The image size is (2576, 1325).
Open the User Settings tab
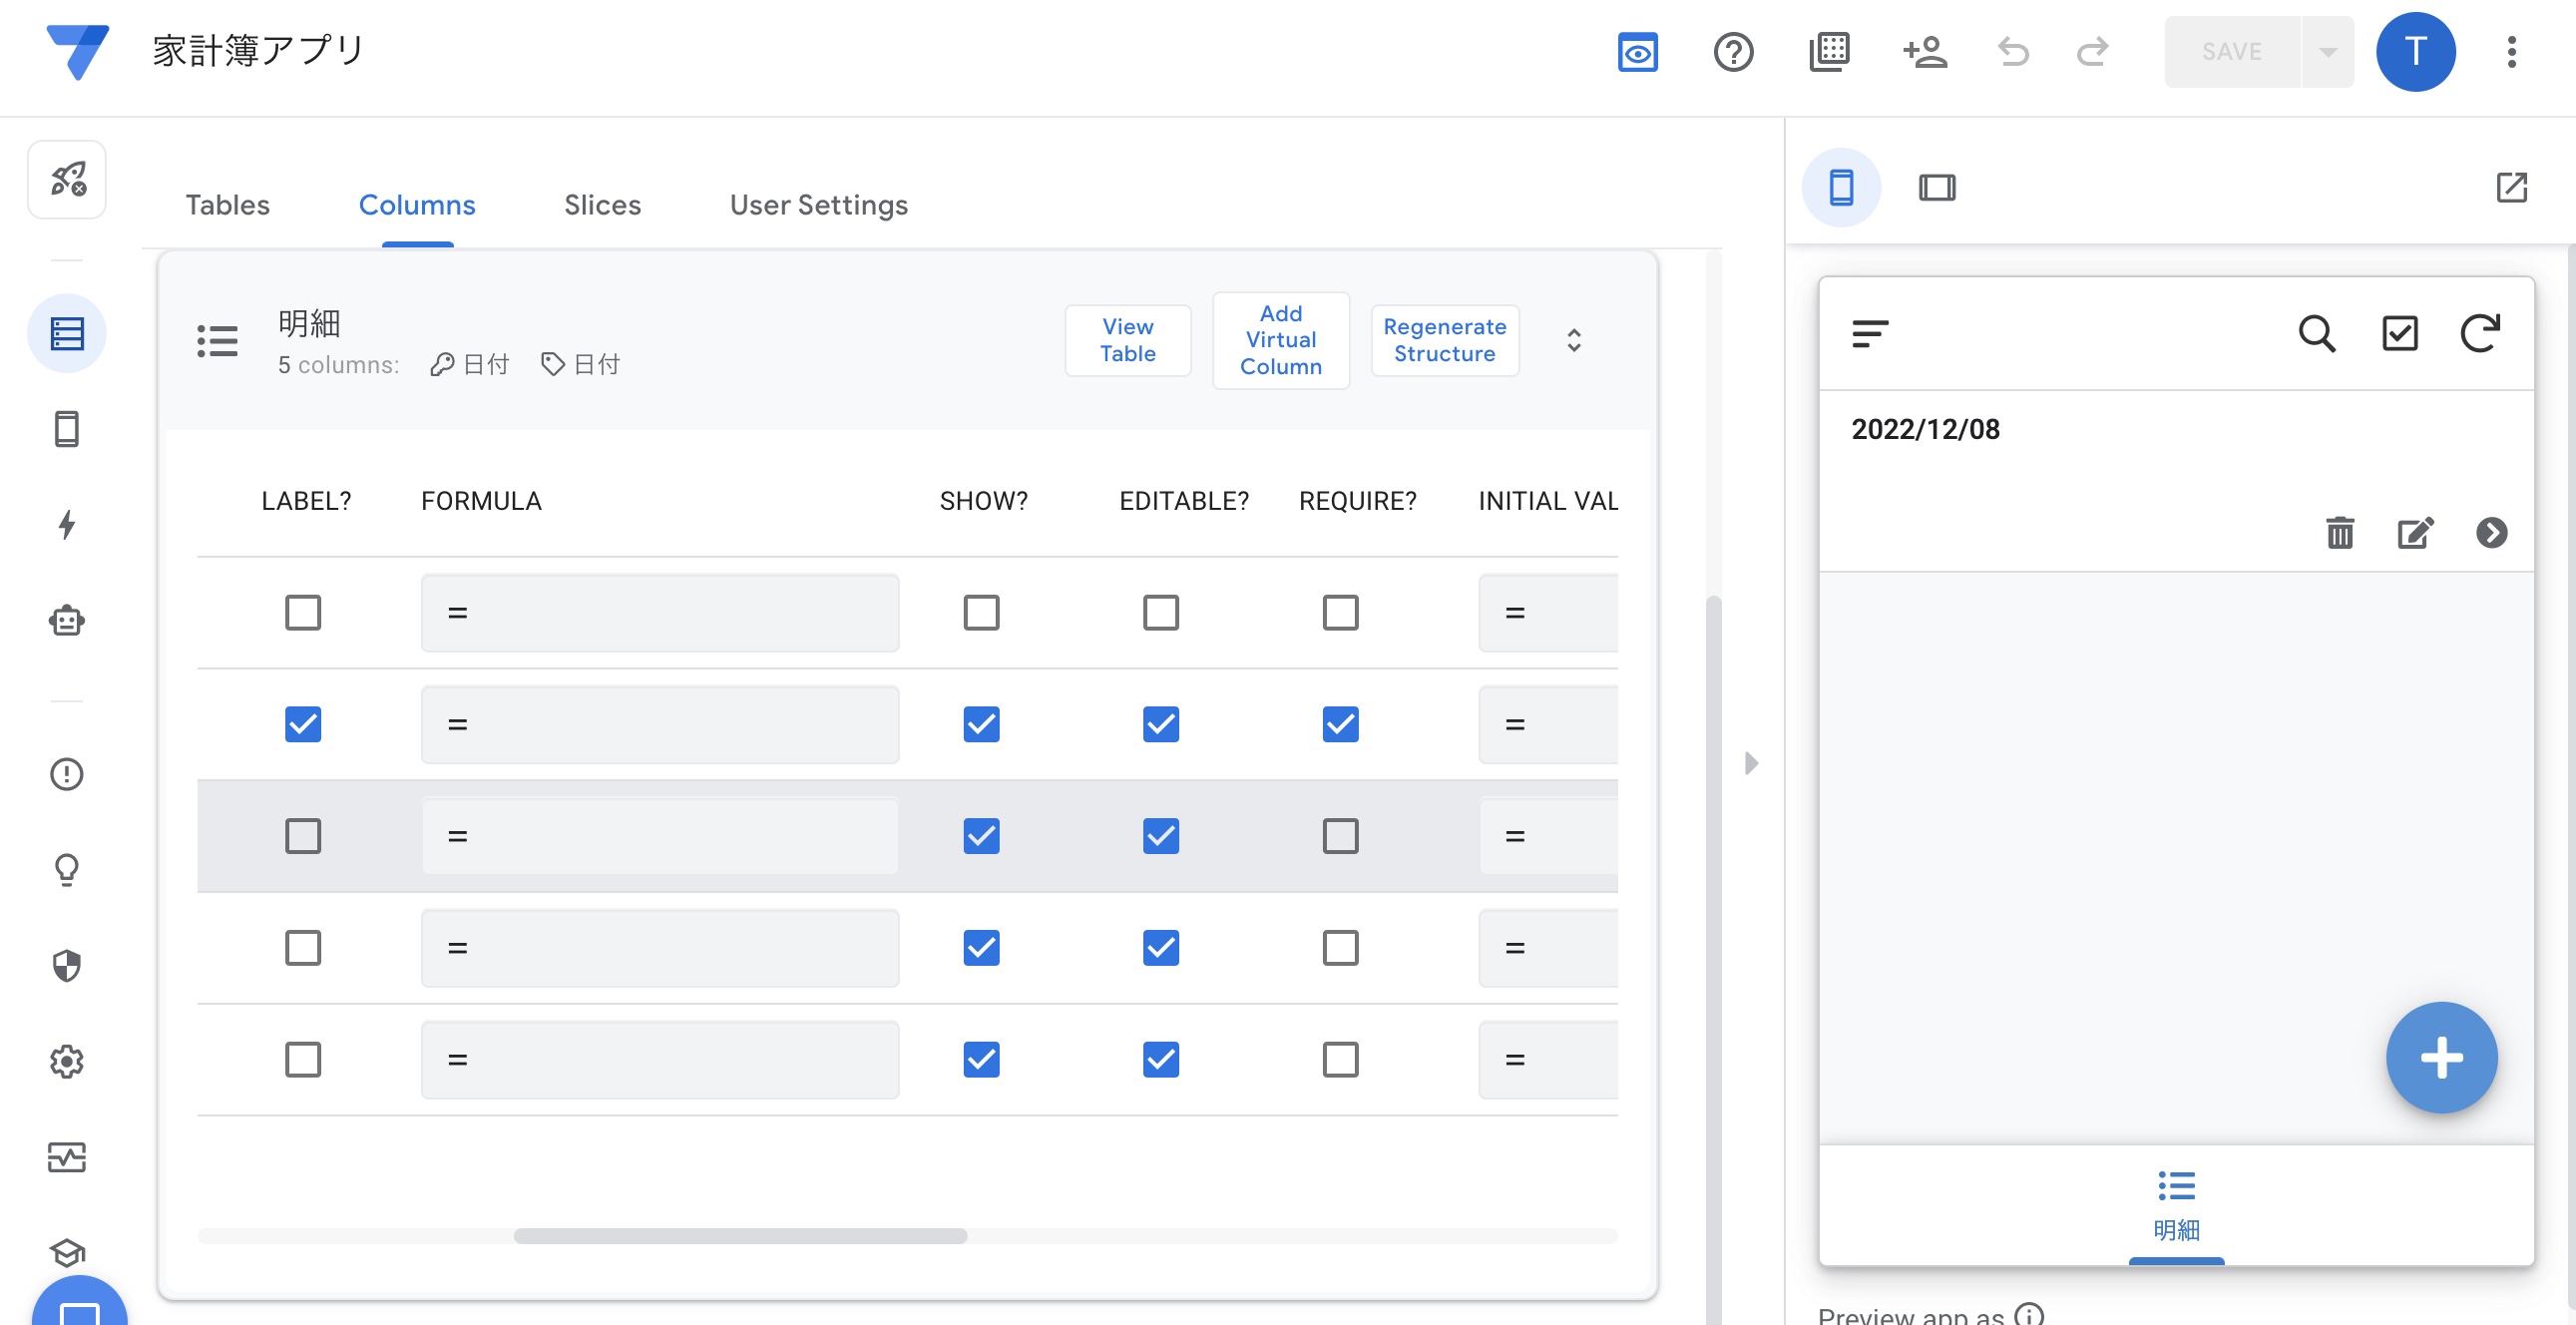pyautogui.click(x=818, y=204)
